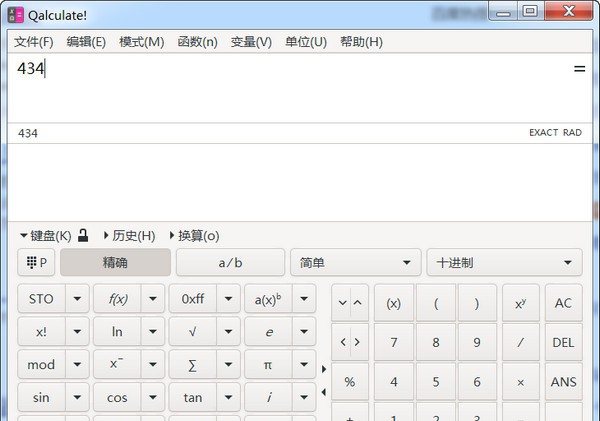This screenshot has width=600, height=421.
Task: Move cursor left with the < key
Action: click(342, 342)
